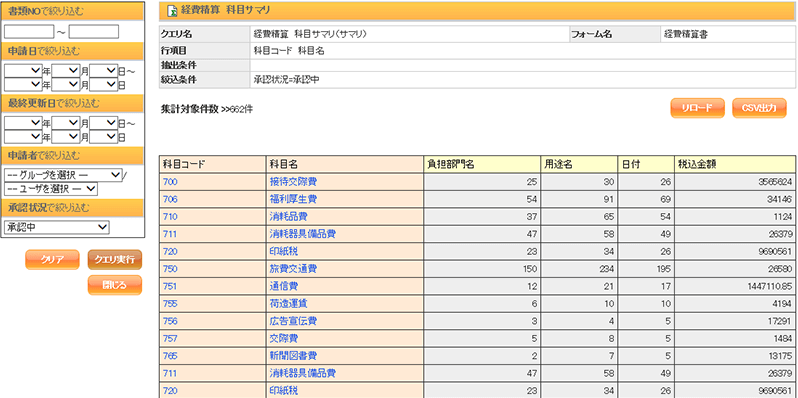Screen dimensions: 798x398
Task: Open the 新聞図書費 link
Action: pyautogui.click(x=293, y=356)
